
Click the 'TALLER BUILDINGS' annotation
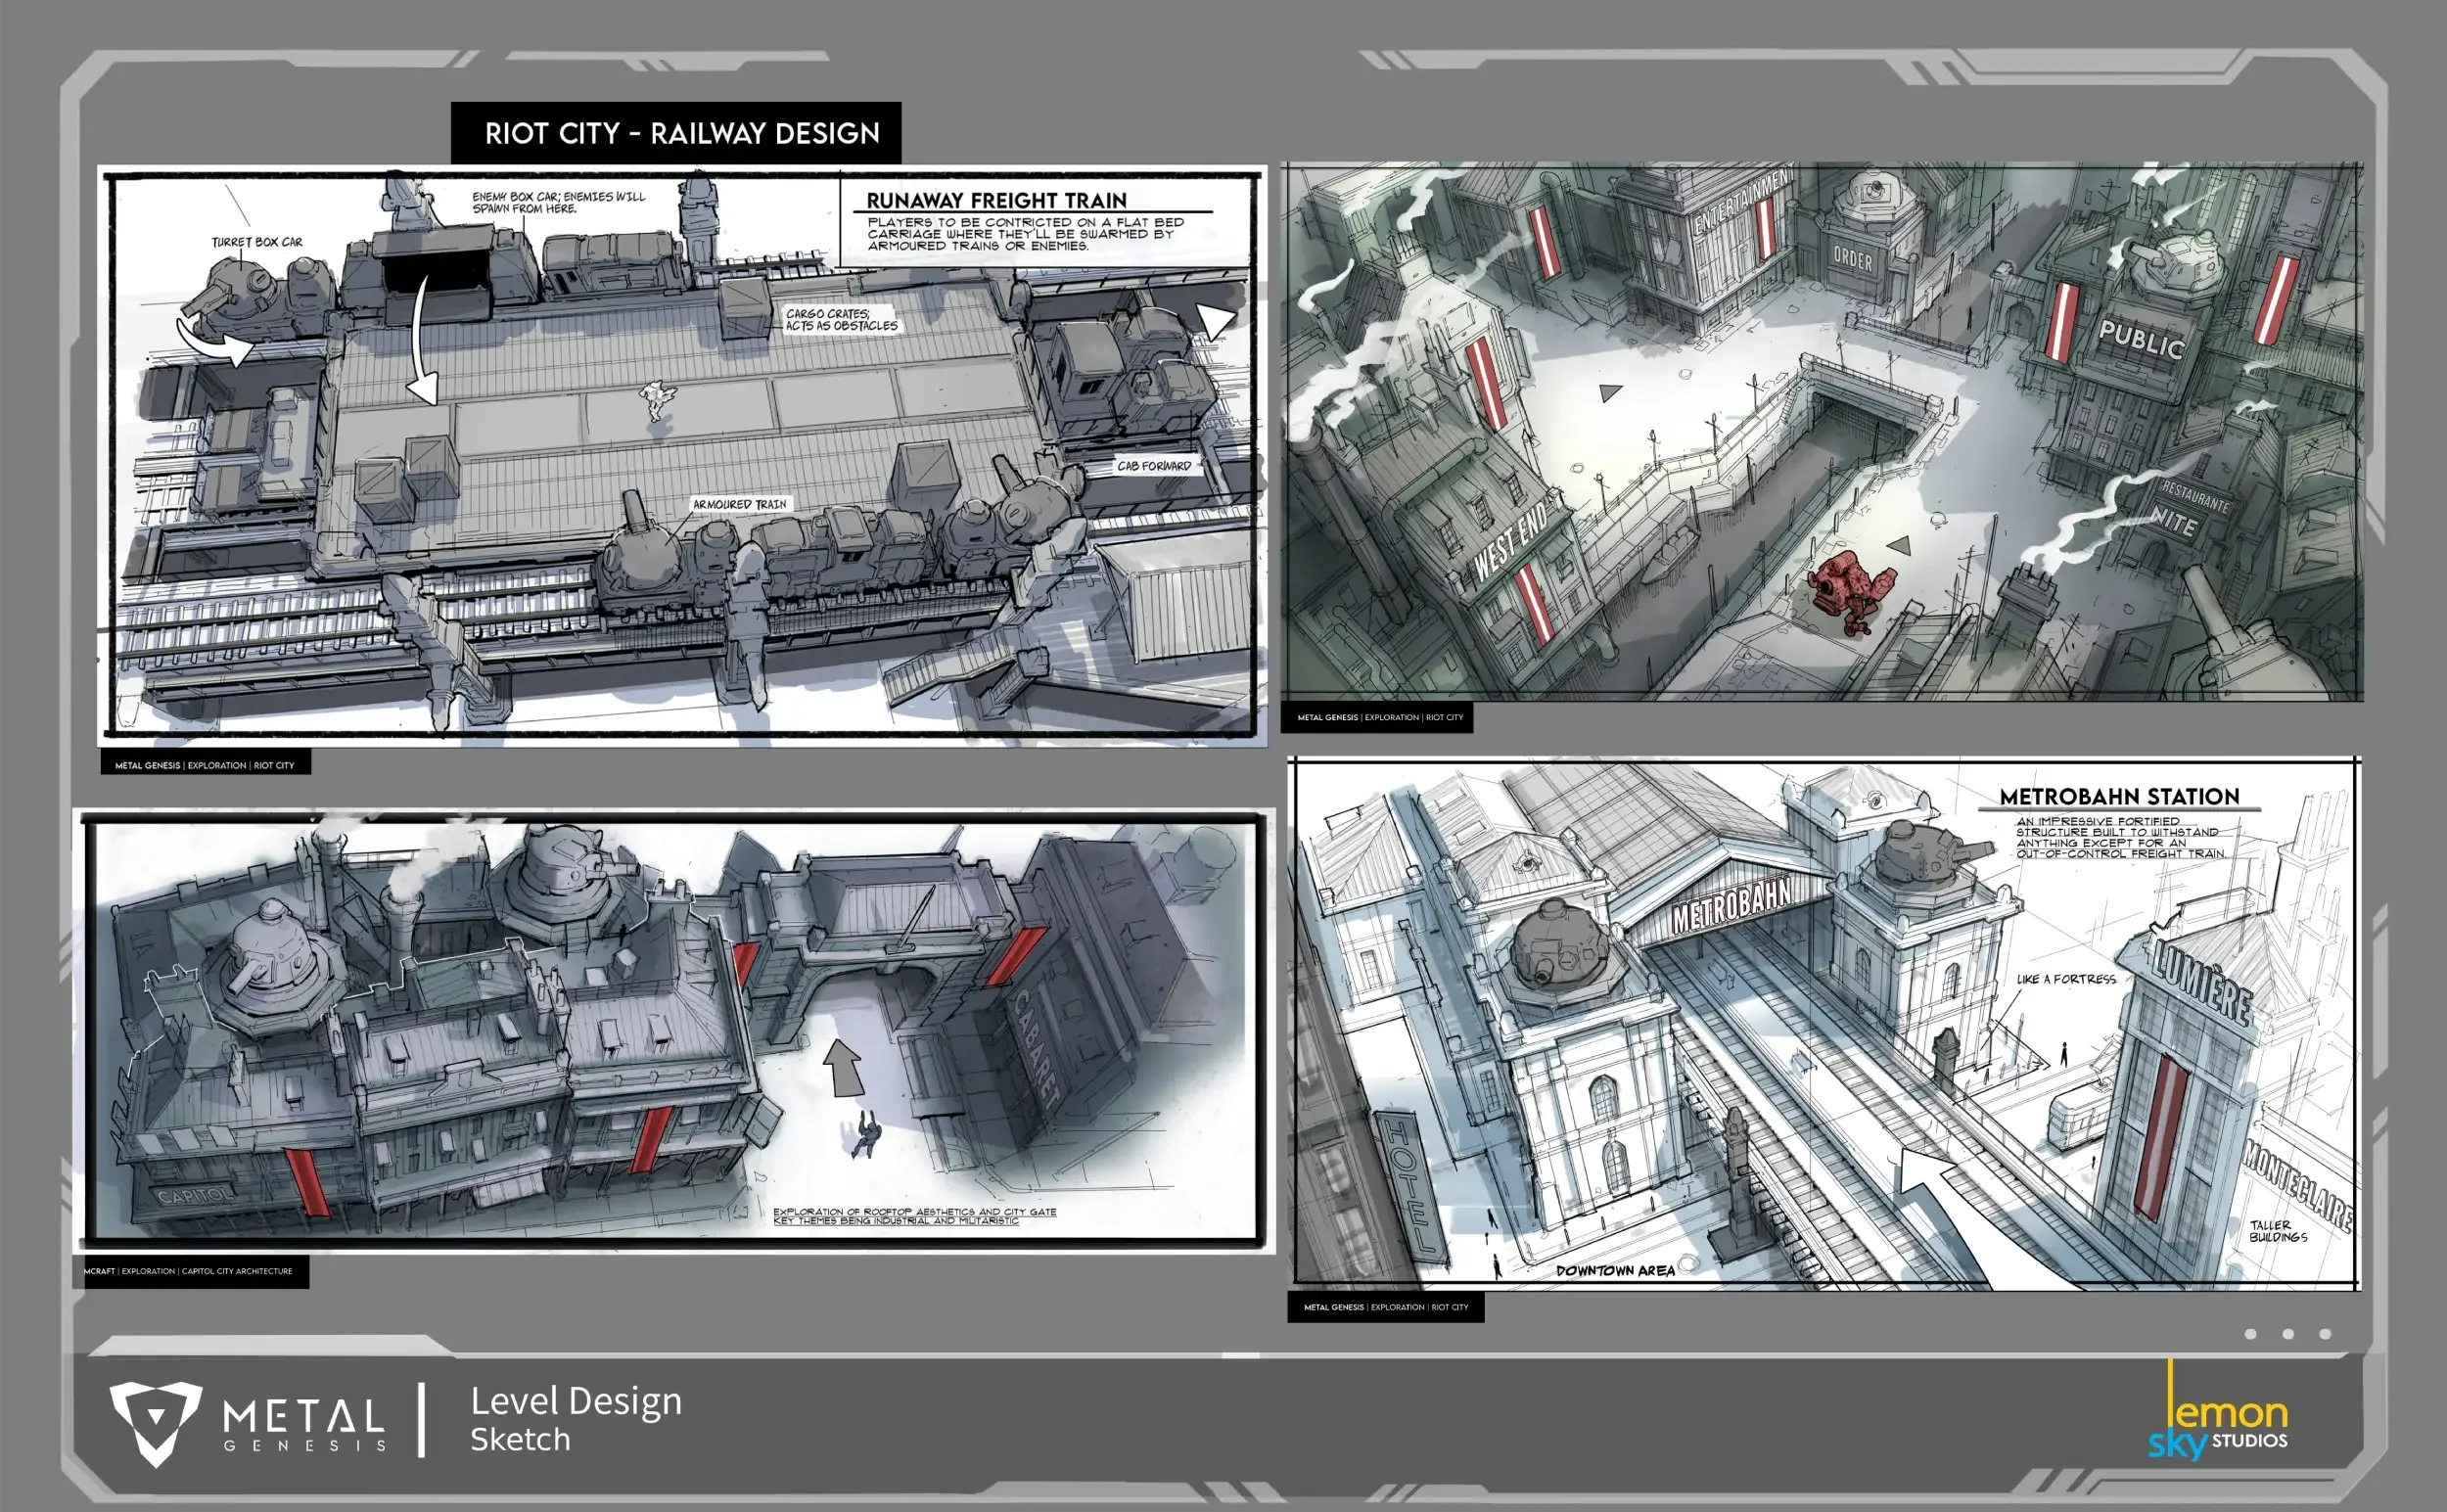pyautogui.click(x=2278, y=1231)
